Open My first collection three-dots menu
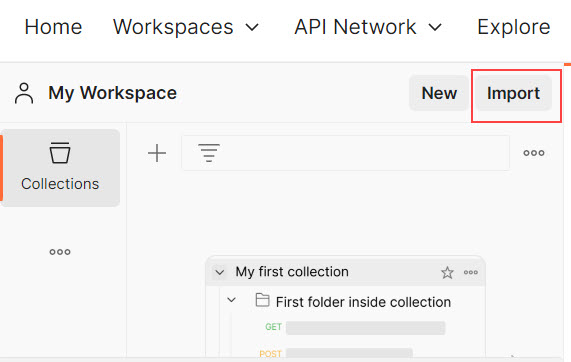 [471, 272]
